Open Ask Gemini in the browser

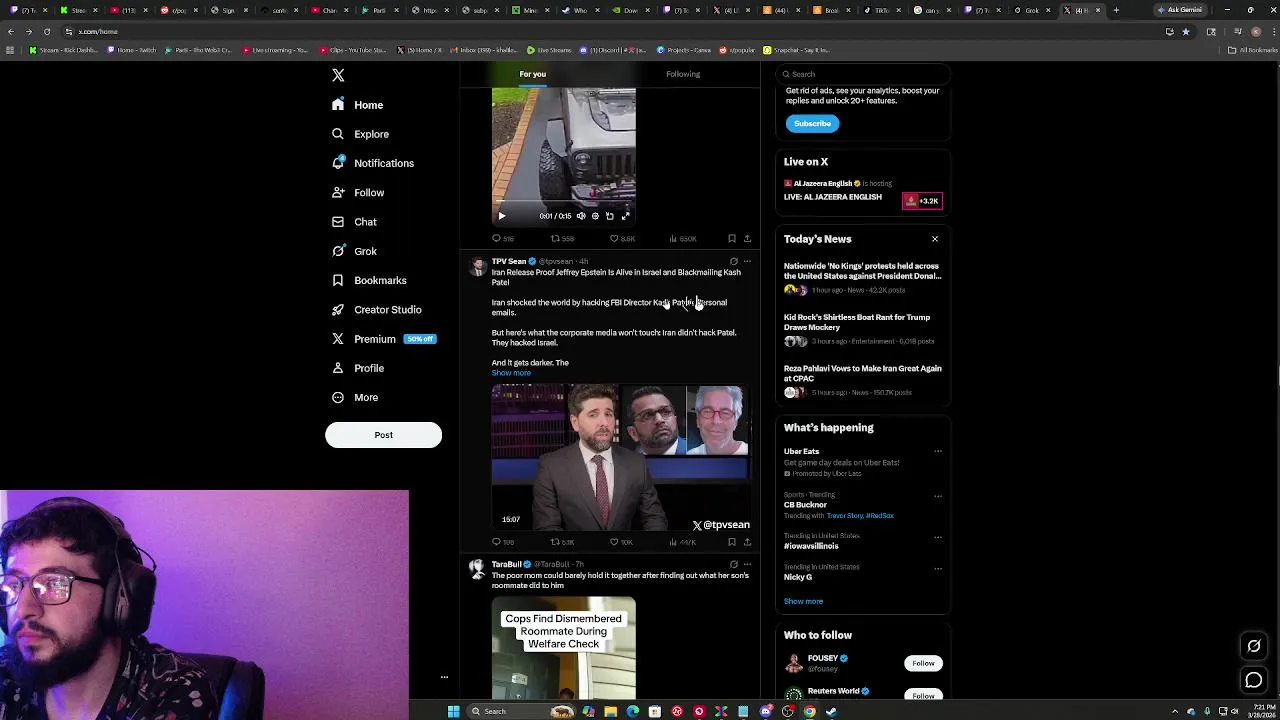(x=1180, y=10)
